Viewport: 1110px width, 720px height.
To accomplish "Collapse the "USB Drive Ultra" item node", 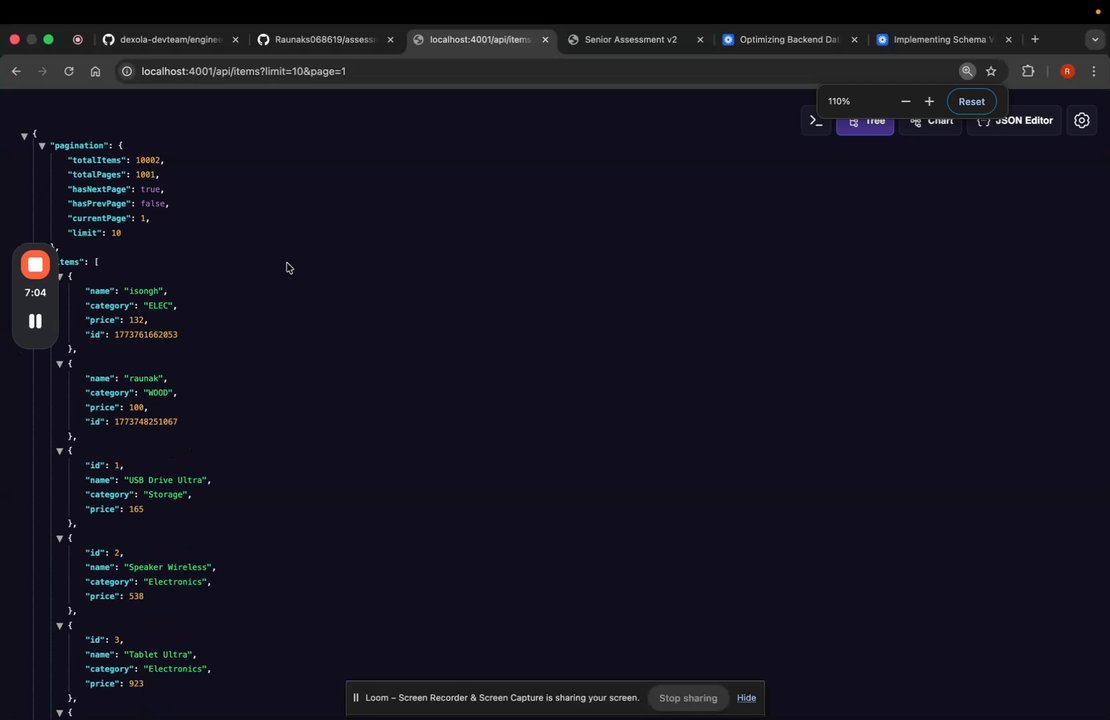I will 59,451.
